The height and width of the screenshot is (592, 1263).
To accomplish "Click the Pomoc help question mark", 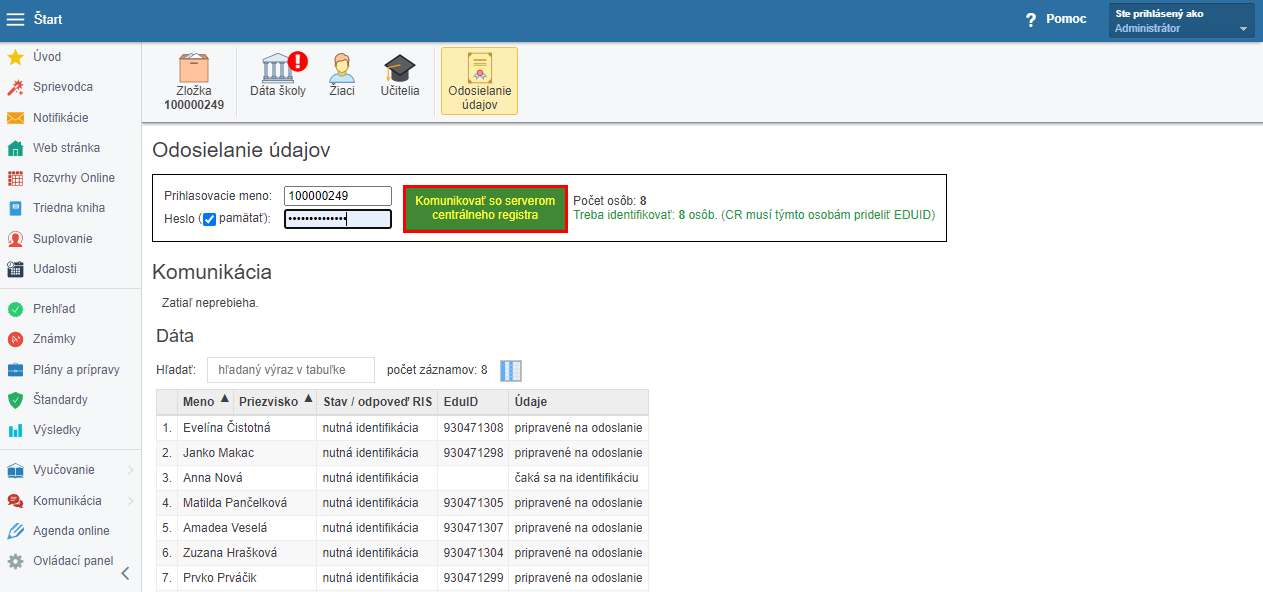I will 1031,20.
